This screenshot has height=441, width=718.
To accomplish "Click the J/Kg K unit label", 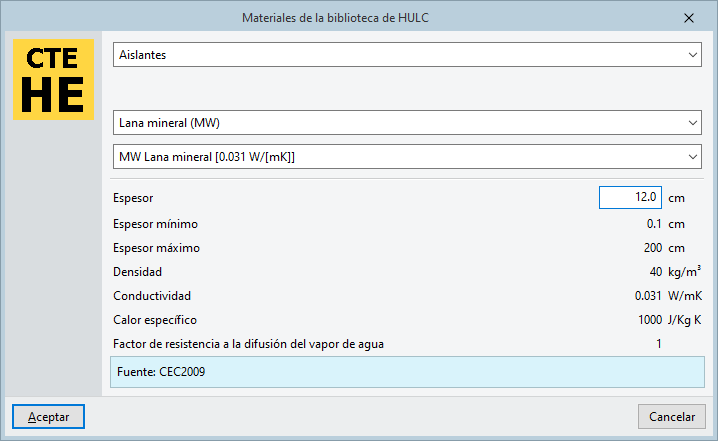I will (685, 320).
